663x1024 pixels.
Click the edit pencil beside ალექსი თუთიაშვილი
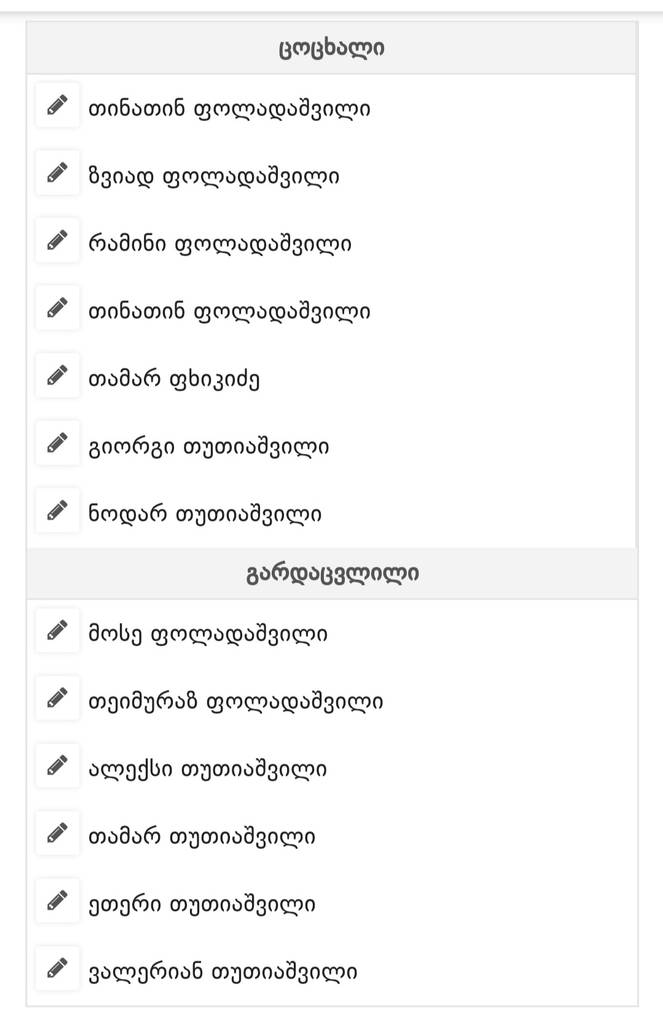57,768
